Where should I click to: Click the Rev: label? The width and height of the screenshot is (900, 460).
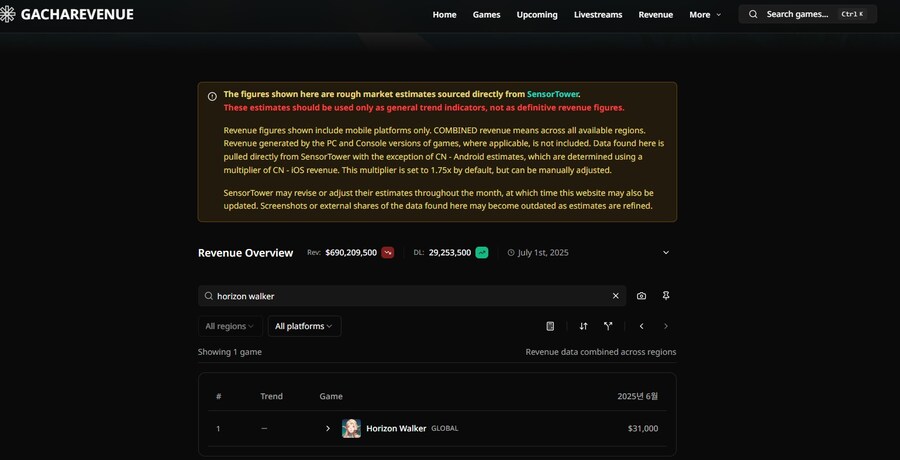[x=313, y=253]
